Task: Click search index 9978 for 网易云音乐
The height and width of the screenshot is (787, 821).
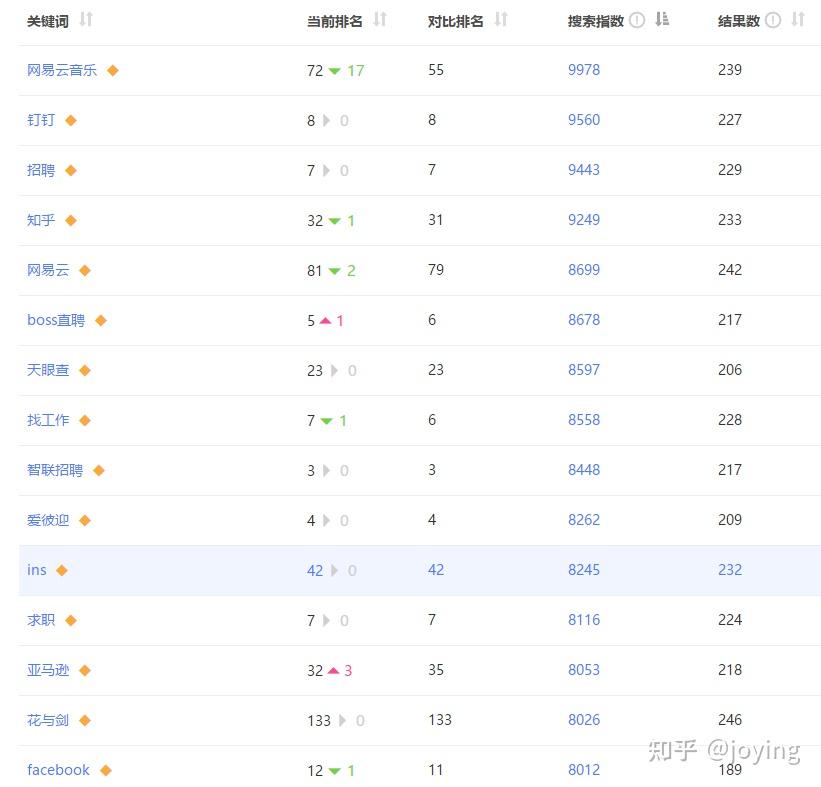Action: click(584, 70)
